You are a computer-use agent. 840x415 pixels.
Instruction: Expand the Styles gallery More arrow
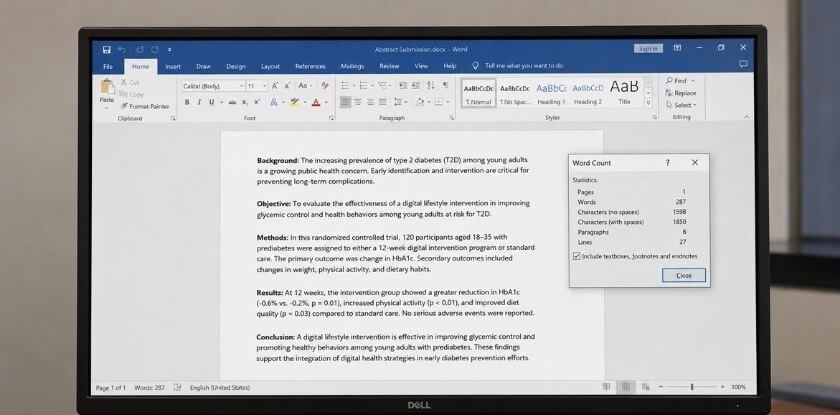[x=648, y=103]
